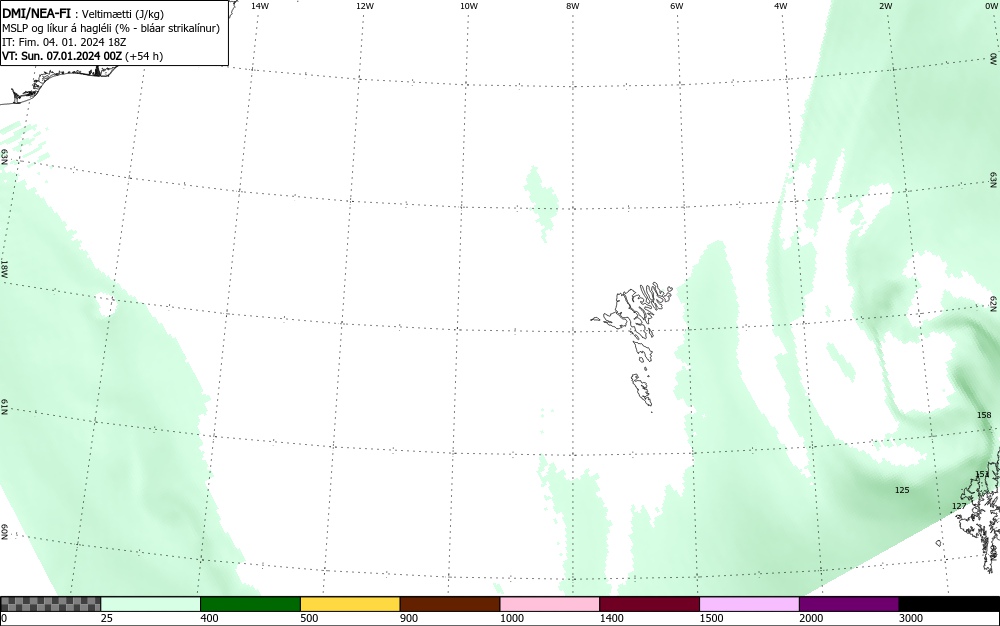Click the legend value 1400

612,618
